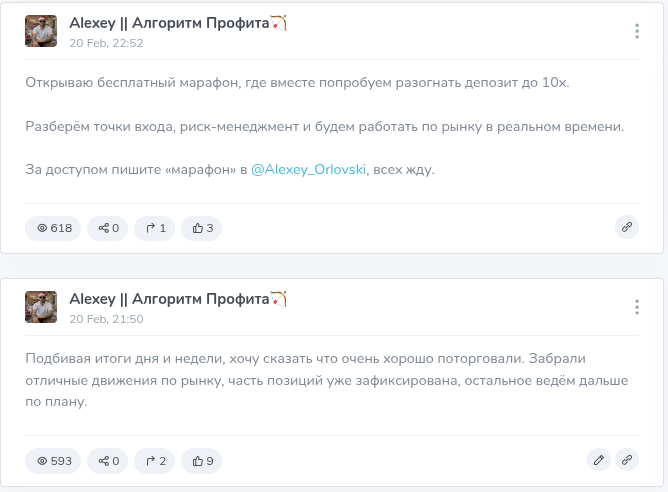This screenshot has width=668, height=492.
Task: Open @Alexey_Orlovski mention link
Action: click(x=308, y=170)
